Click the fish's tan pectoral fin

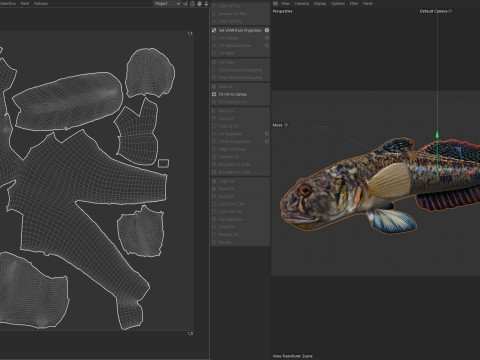[390, 180]
